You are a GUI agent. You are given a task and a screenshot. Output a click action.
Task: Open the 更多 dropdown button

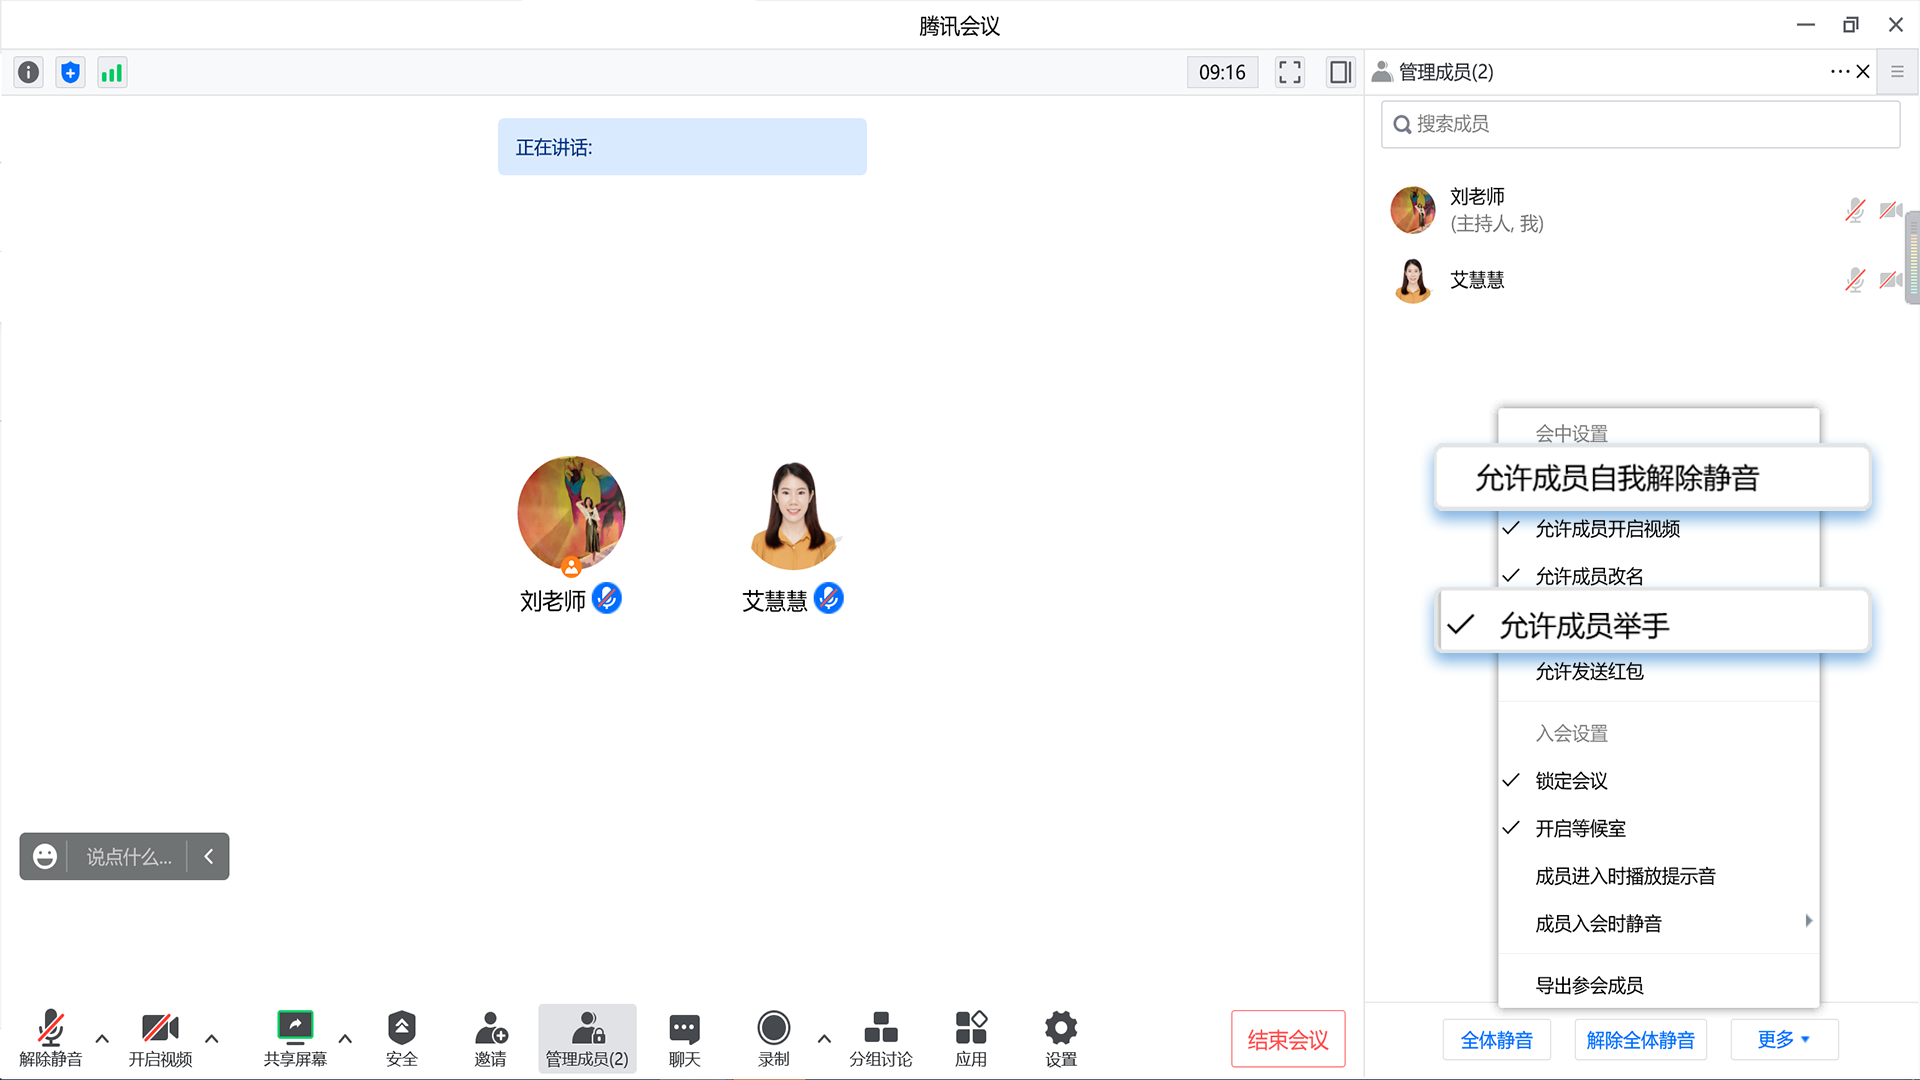[1784, 1040]
